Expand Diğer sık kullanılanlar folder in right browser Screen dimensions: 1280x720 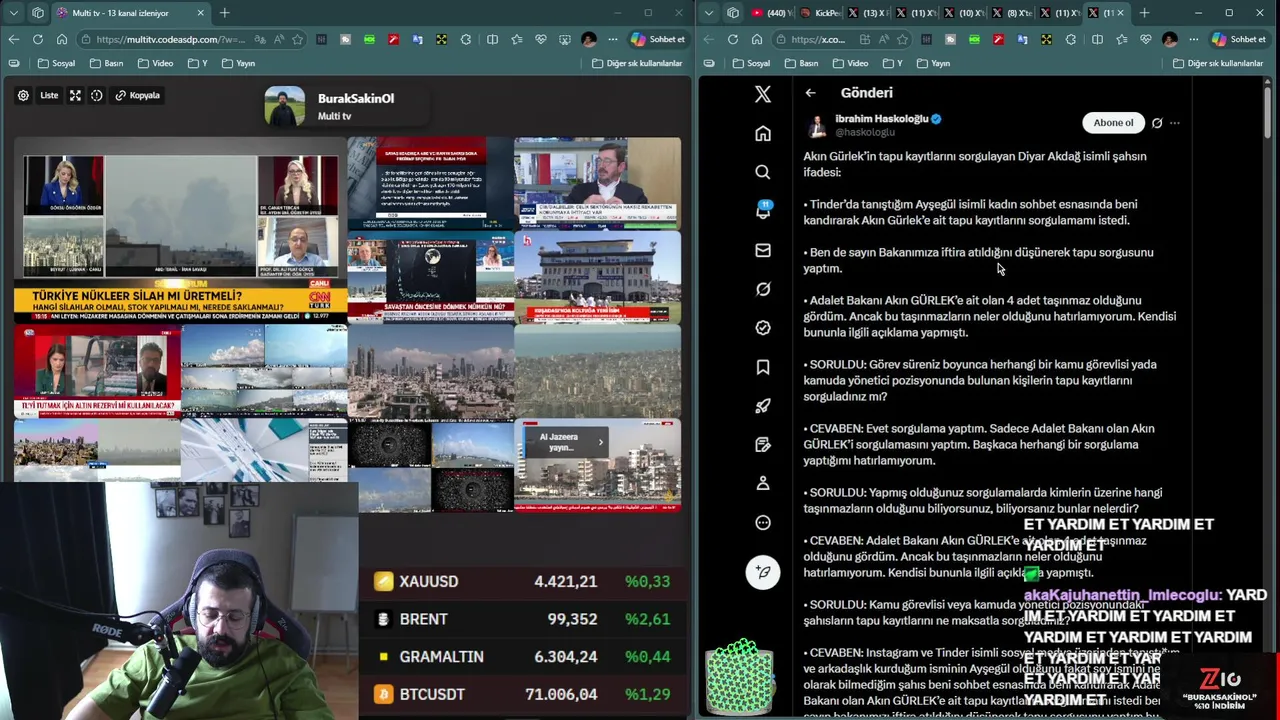pos(1217,63)
